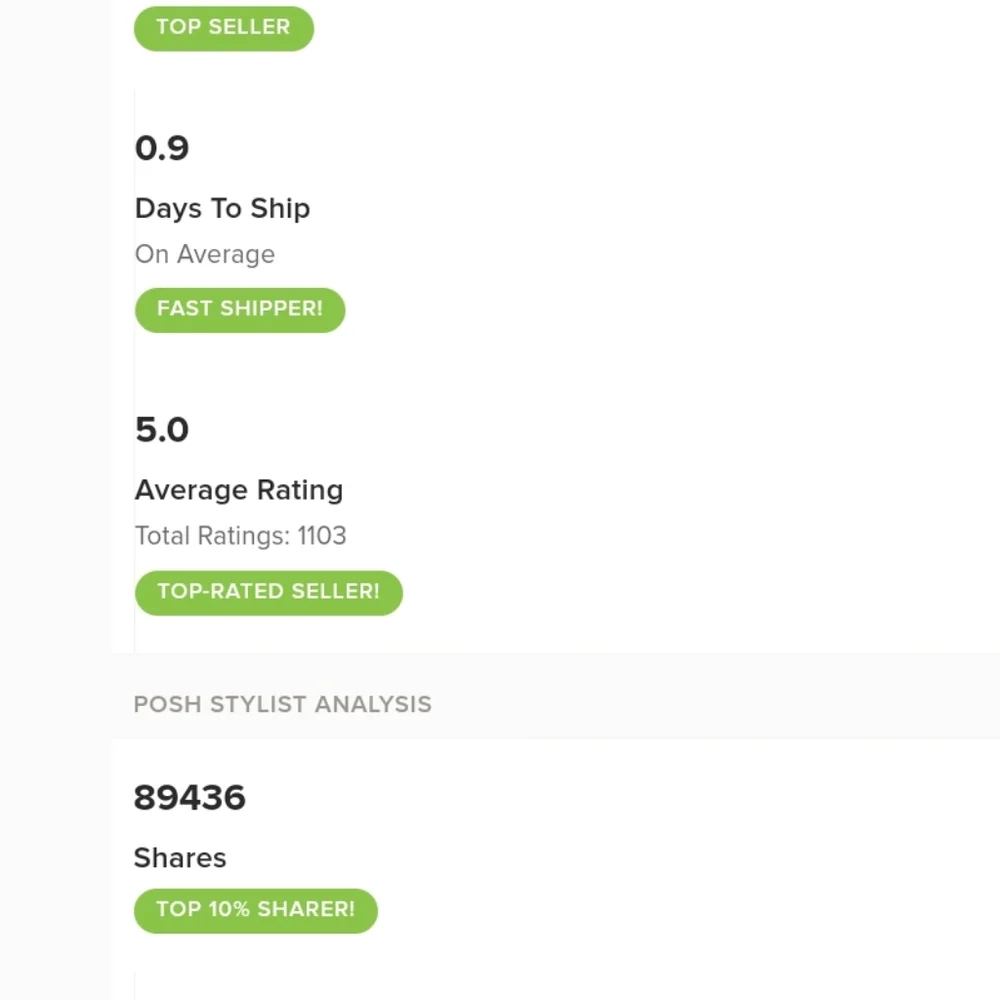This screenshot has width=1000, height=1000.
Task: Select the 89436 shares count
Action: [189, 798]
